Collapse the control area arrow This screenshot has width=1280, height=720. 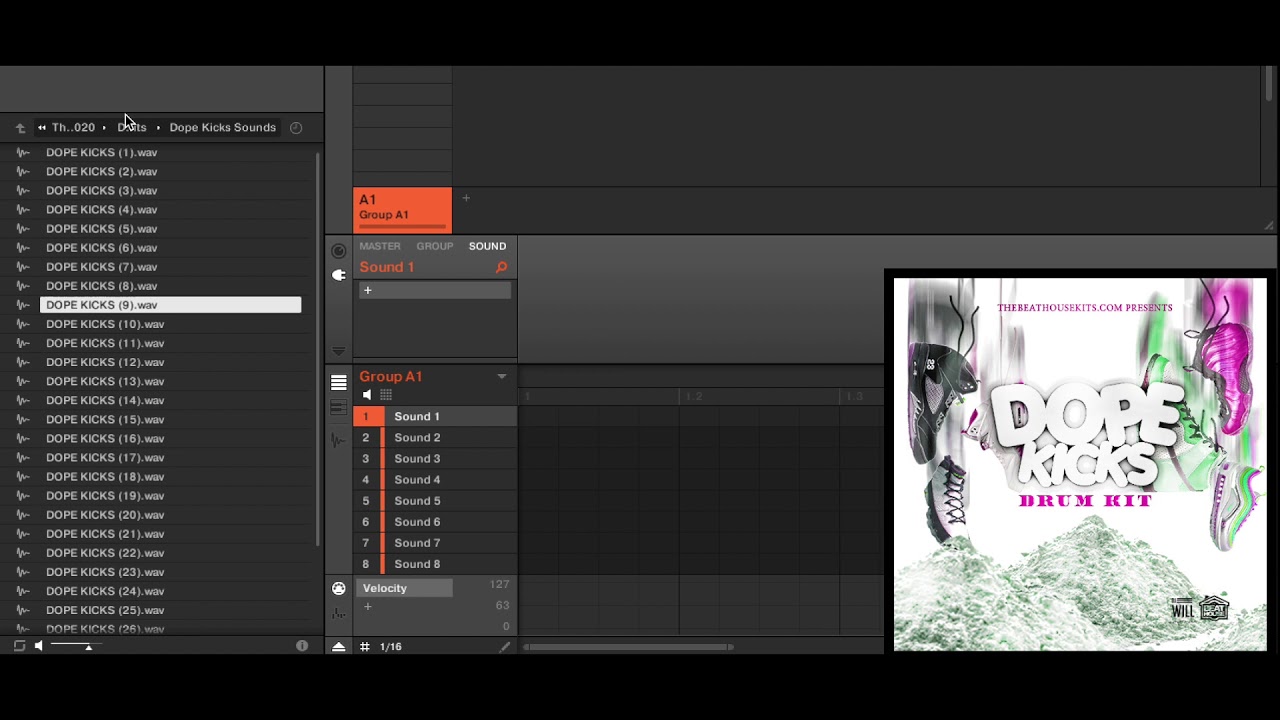click(x=339, y=351)
